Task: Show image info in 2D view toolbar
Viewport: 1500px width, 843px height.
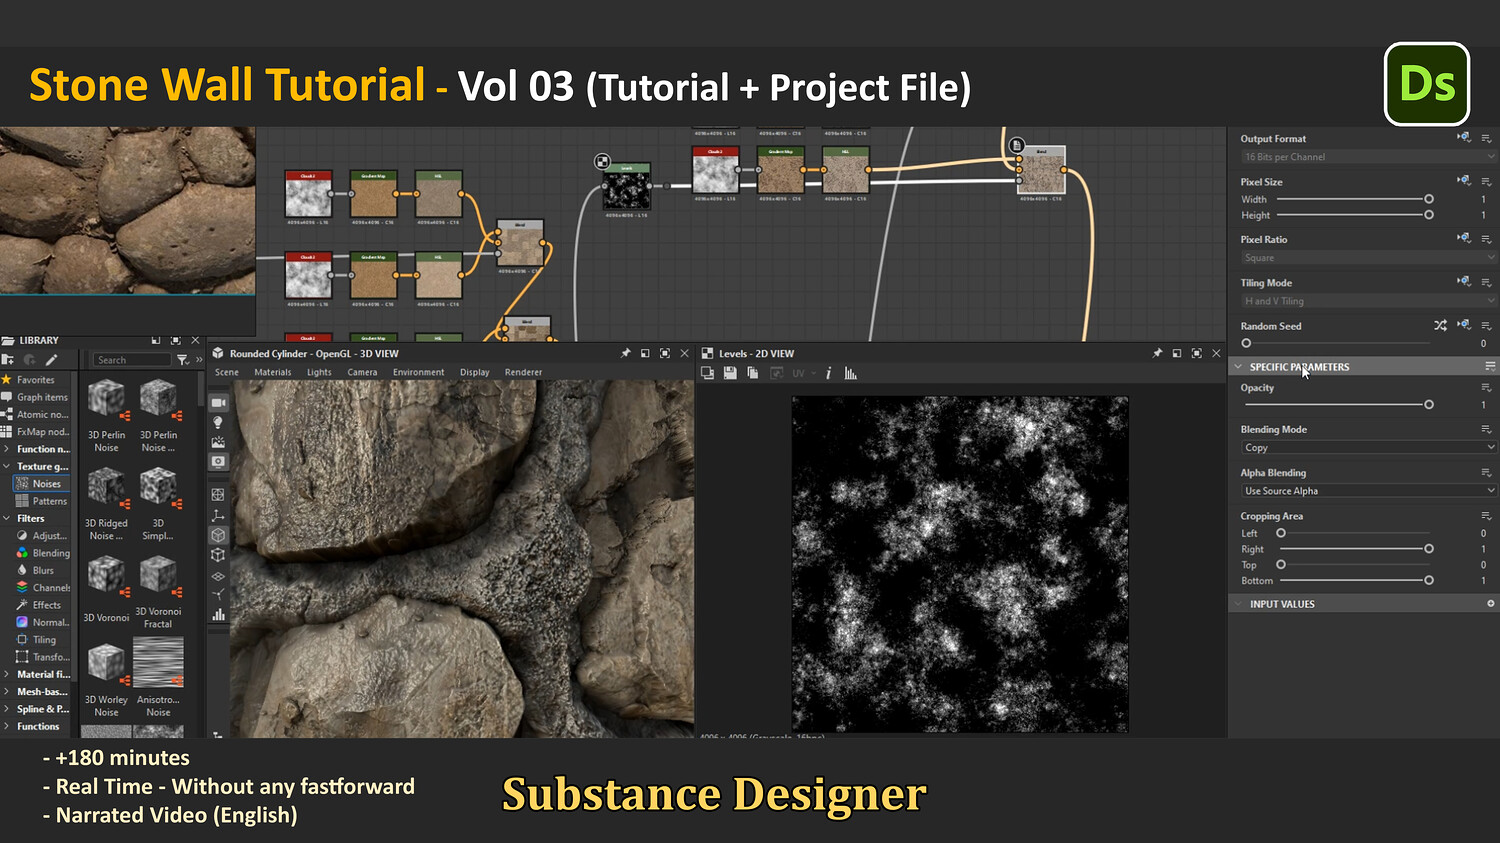Action: tap(828, 373)
